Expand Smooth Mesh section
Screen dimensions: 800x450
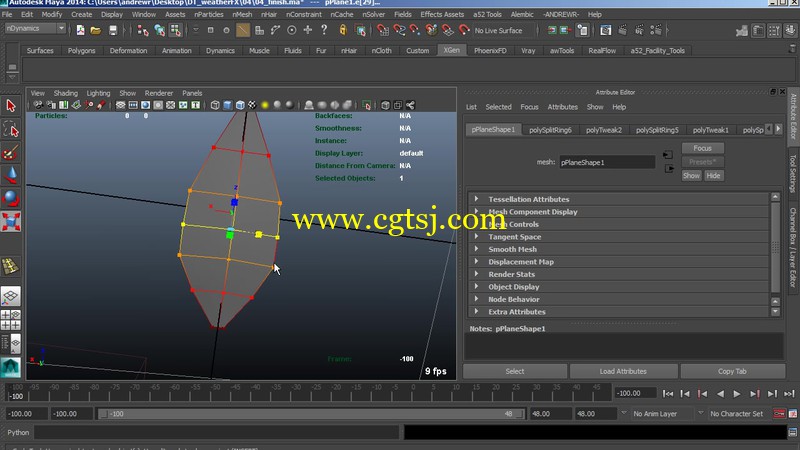[477, 249]
